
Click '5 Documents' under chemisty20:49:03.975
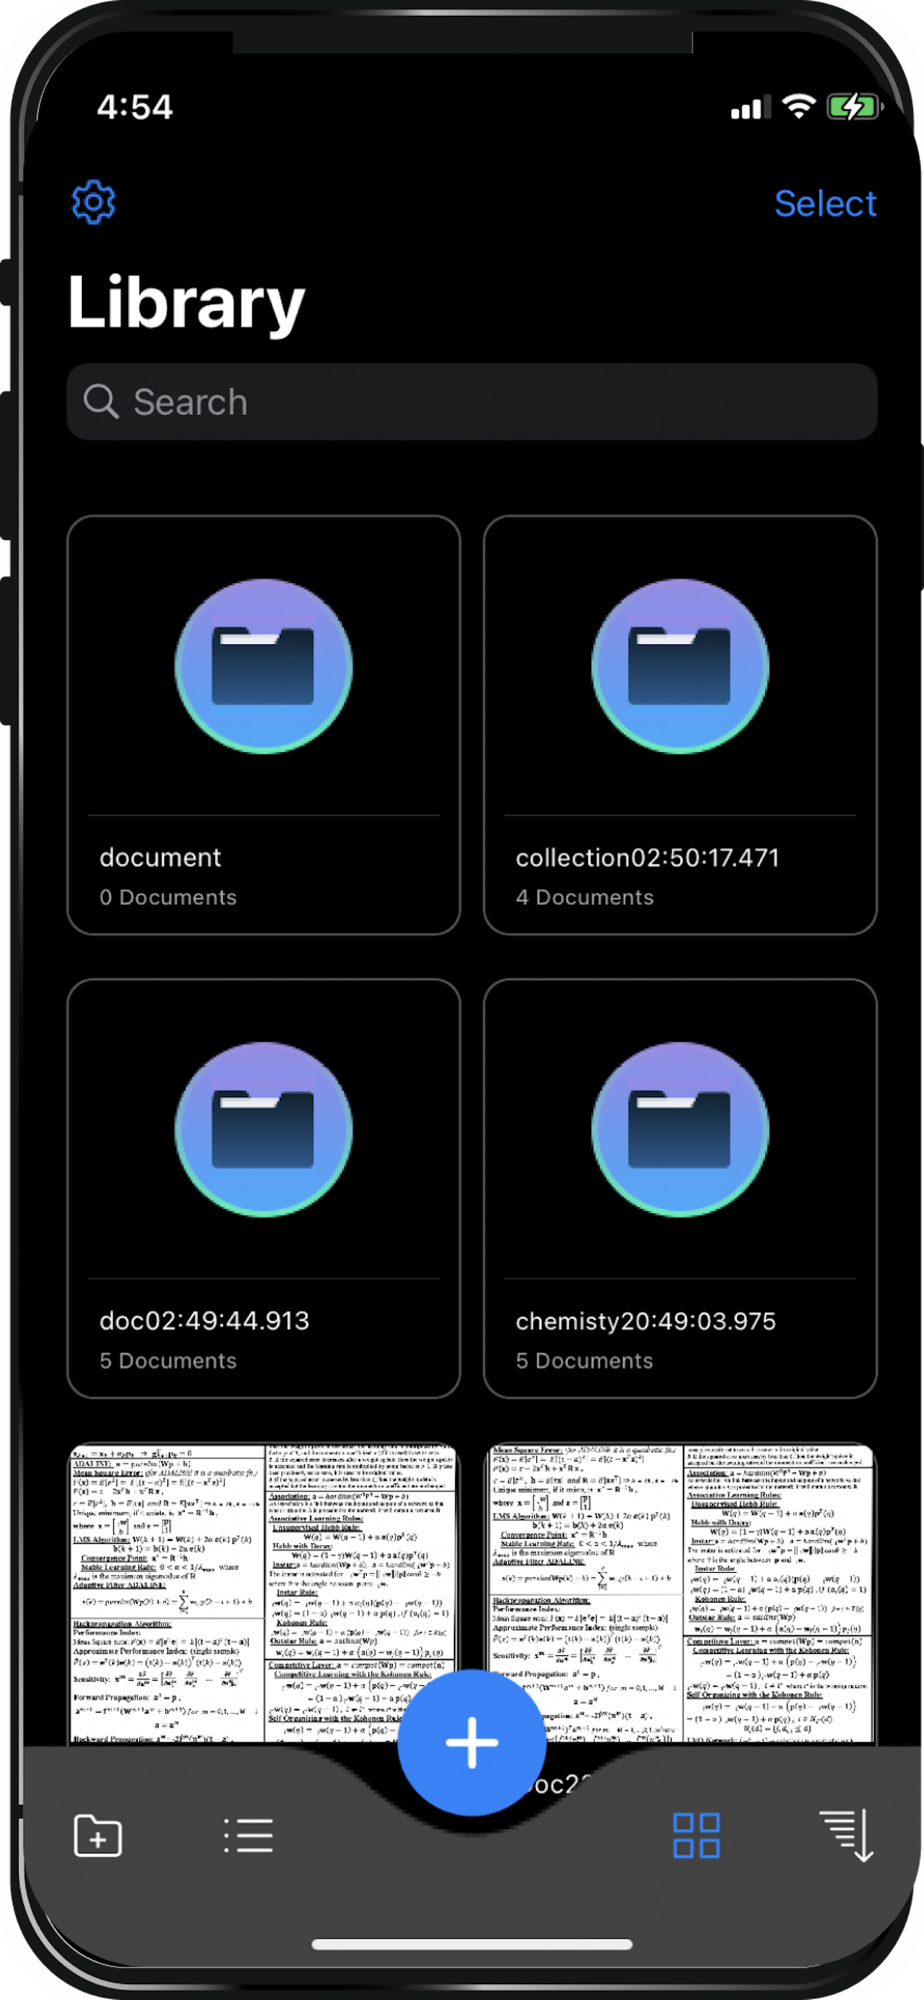[584, 1360]
